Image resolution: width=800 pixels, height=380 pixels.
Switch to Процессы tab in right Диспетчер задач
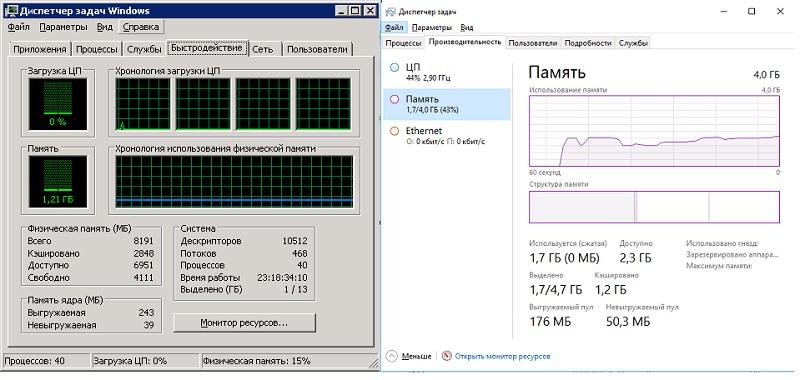click(404, 43)
